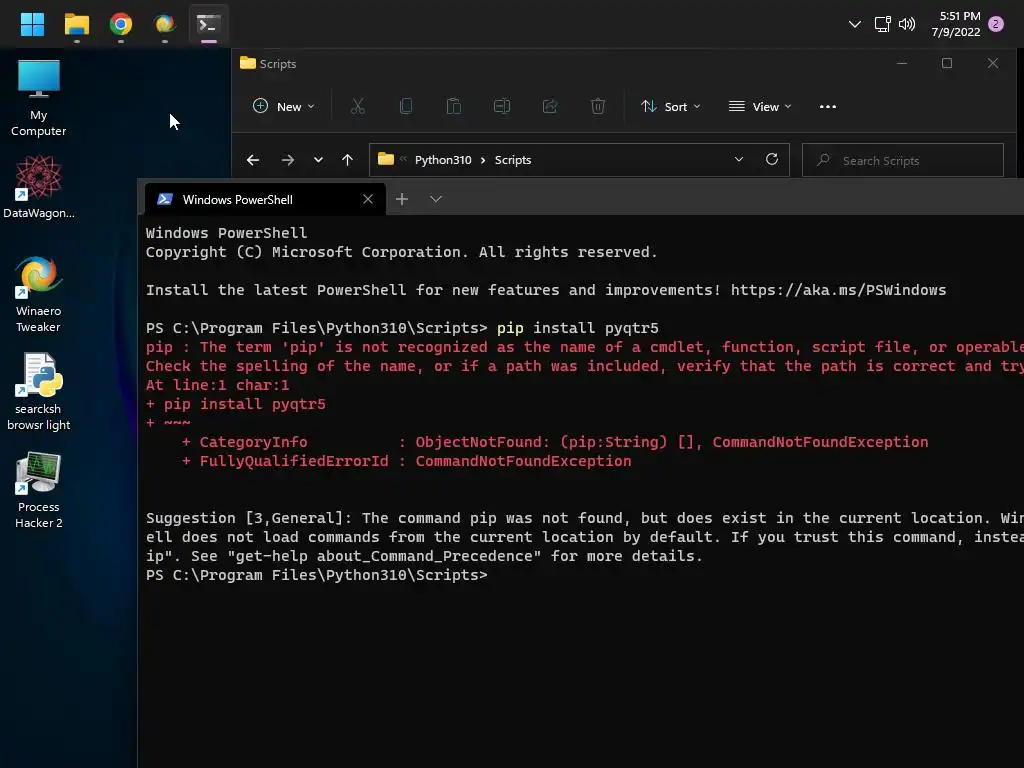Click the 'At line:1 char:1' text
This screenshot has height=768, width=1024.
coord(217,385)
